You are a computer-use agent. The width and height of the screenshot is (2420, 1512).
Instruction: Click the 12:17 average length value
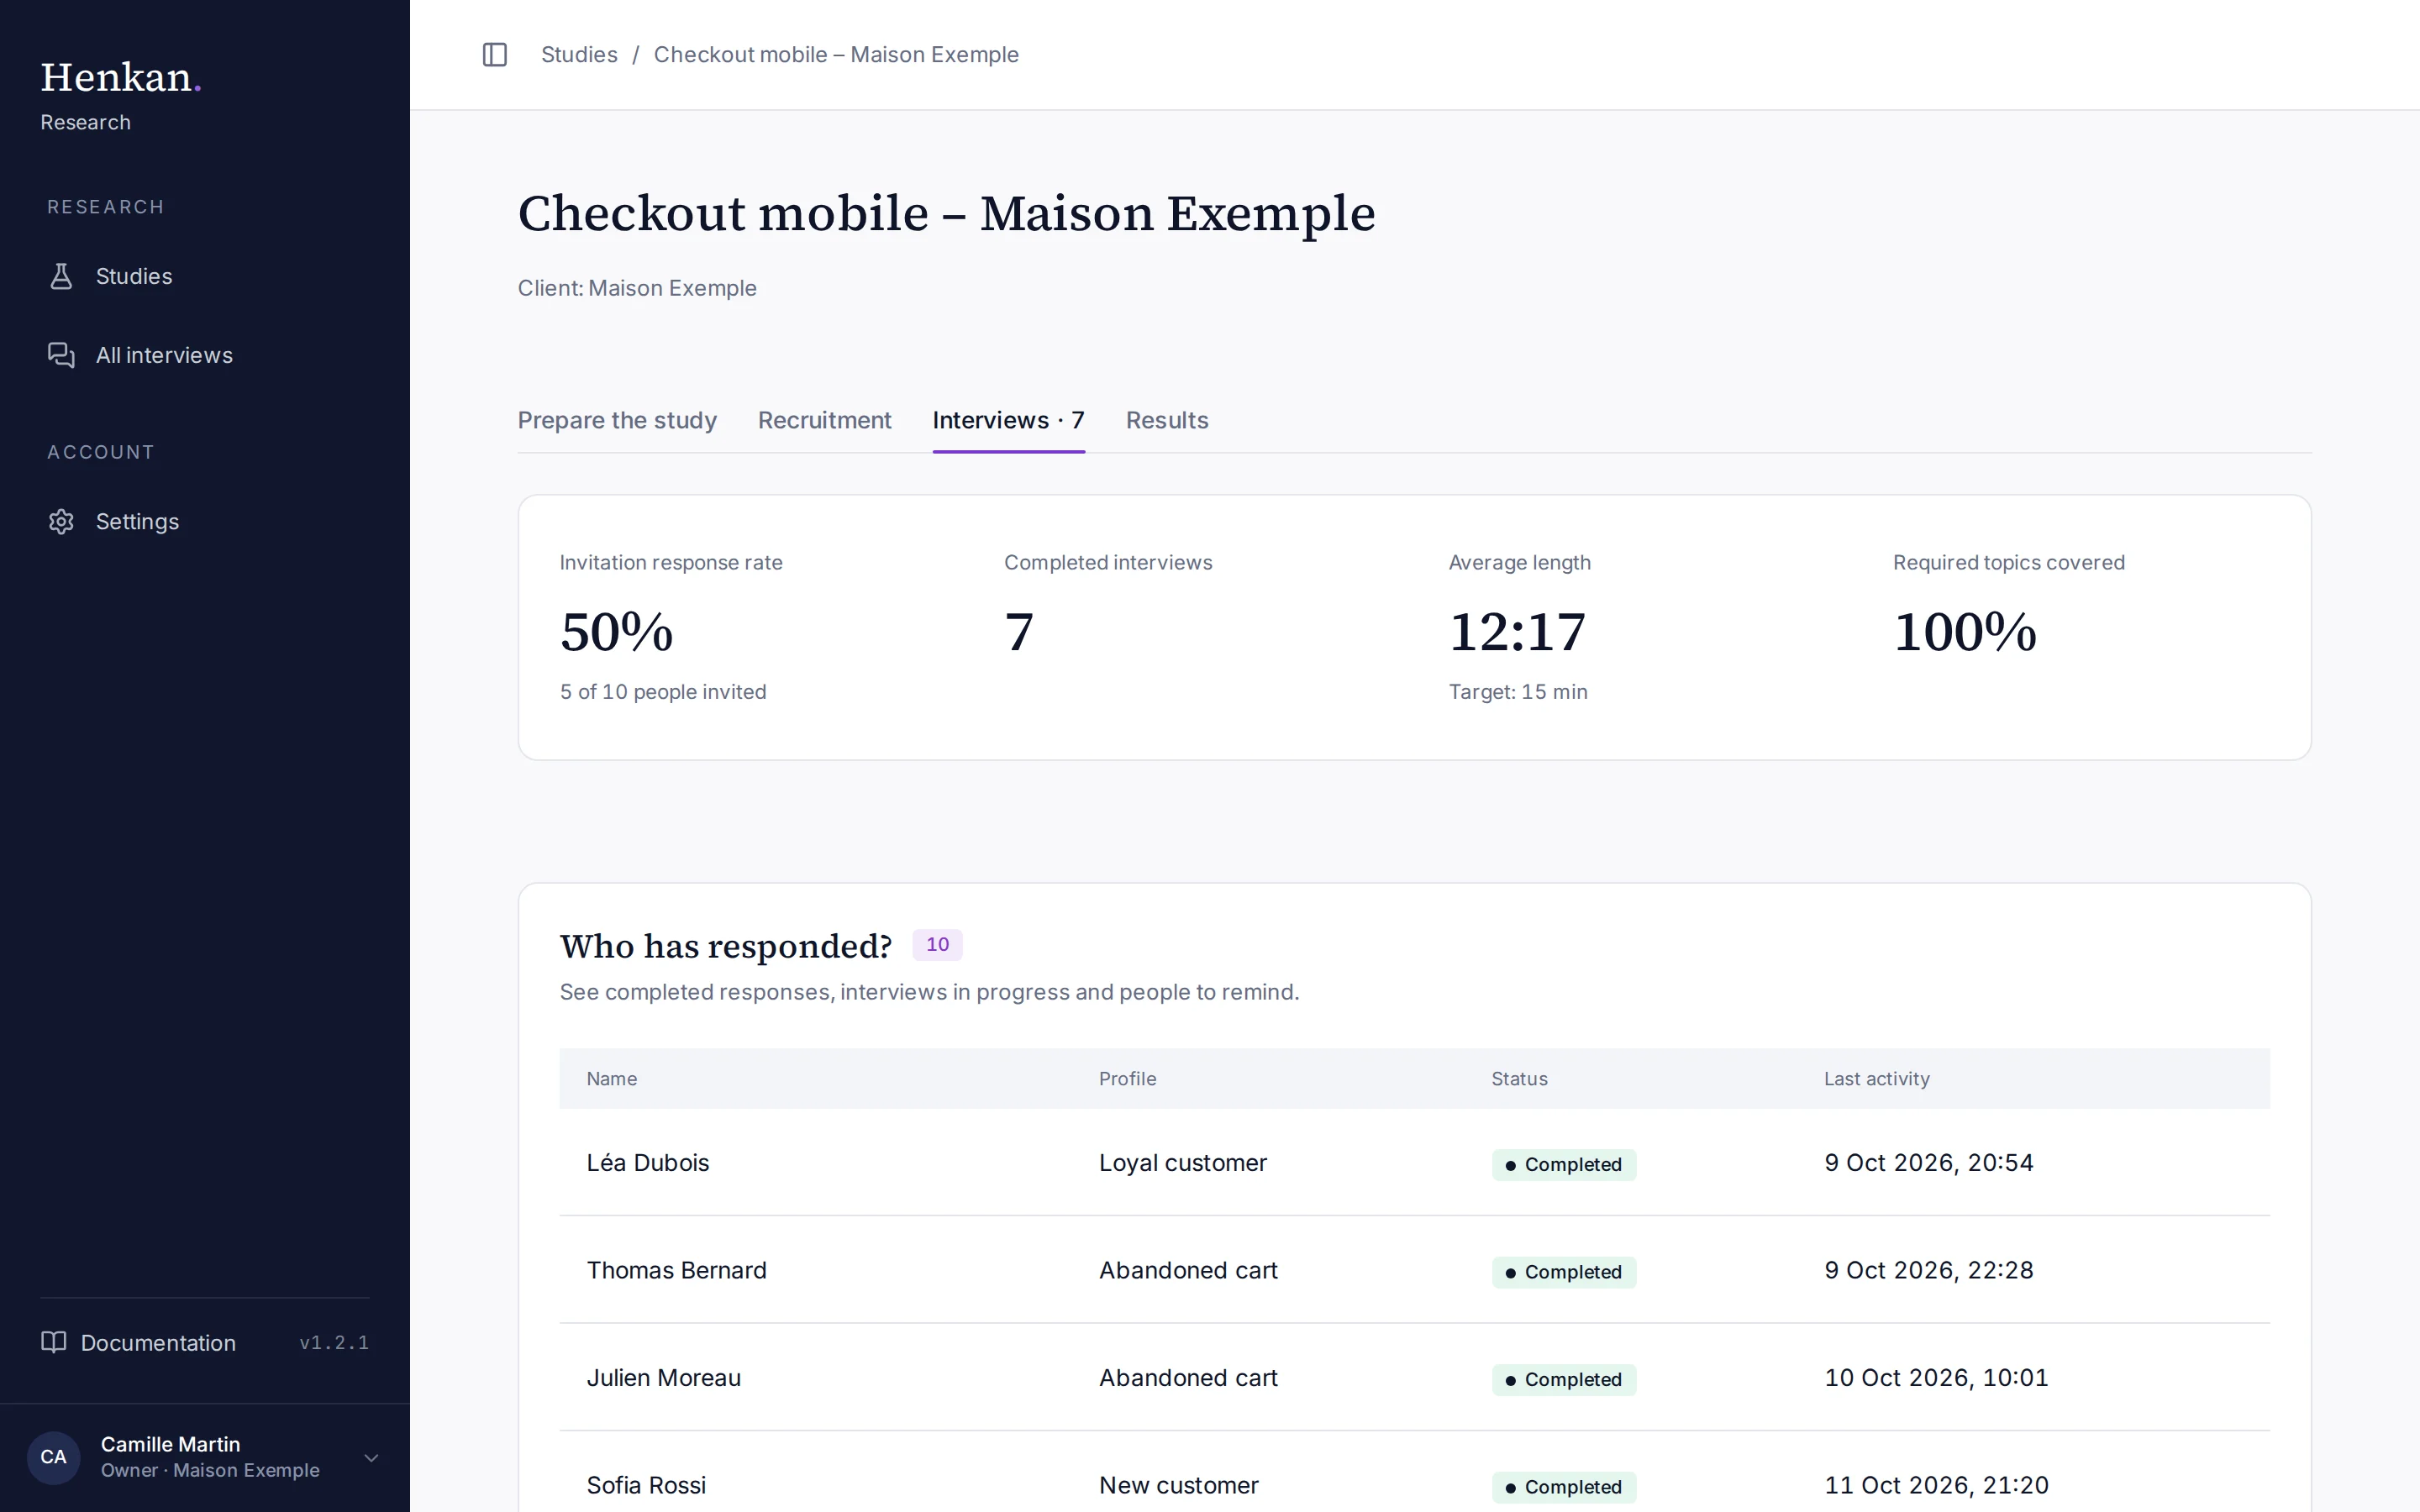(x=1517, y=632)
